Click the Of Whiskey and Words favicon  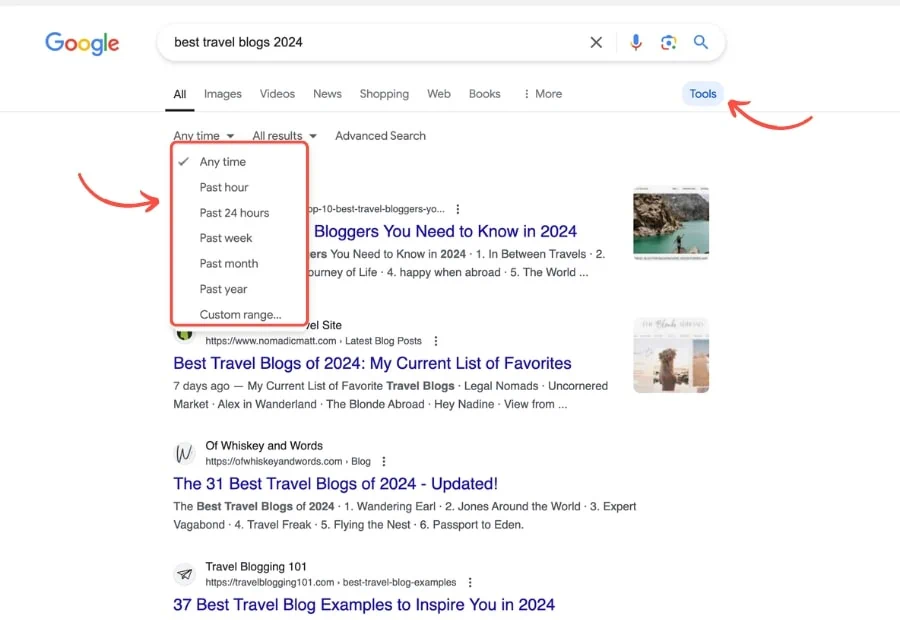[x=184, y=454]
